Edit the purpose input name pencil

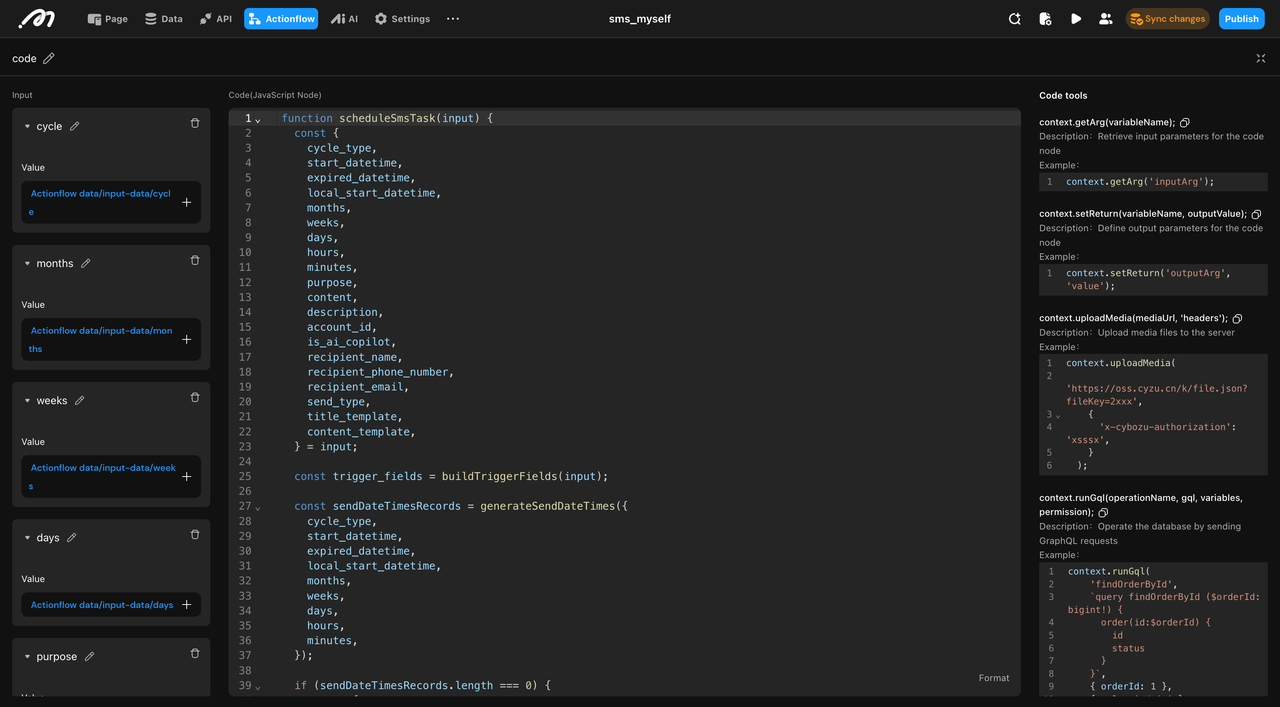[x=90, y=657]
